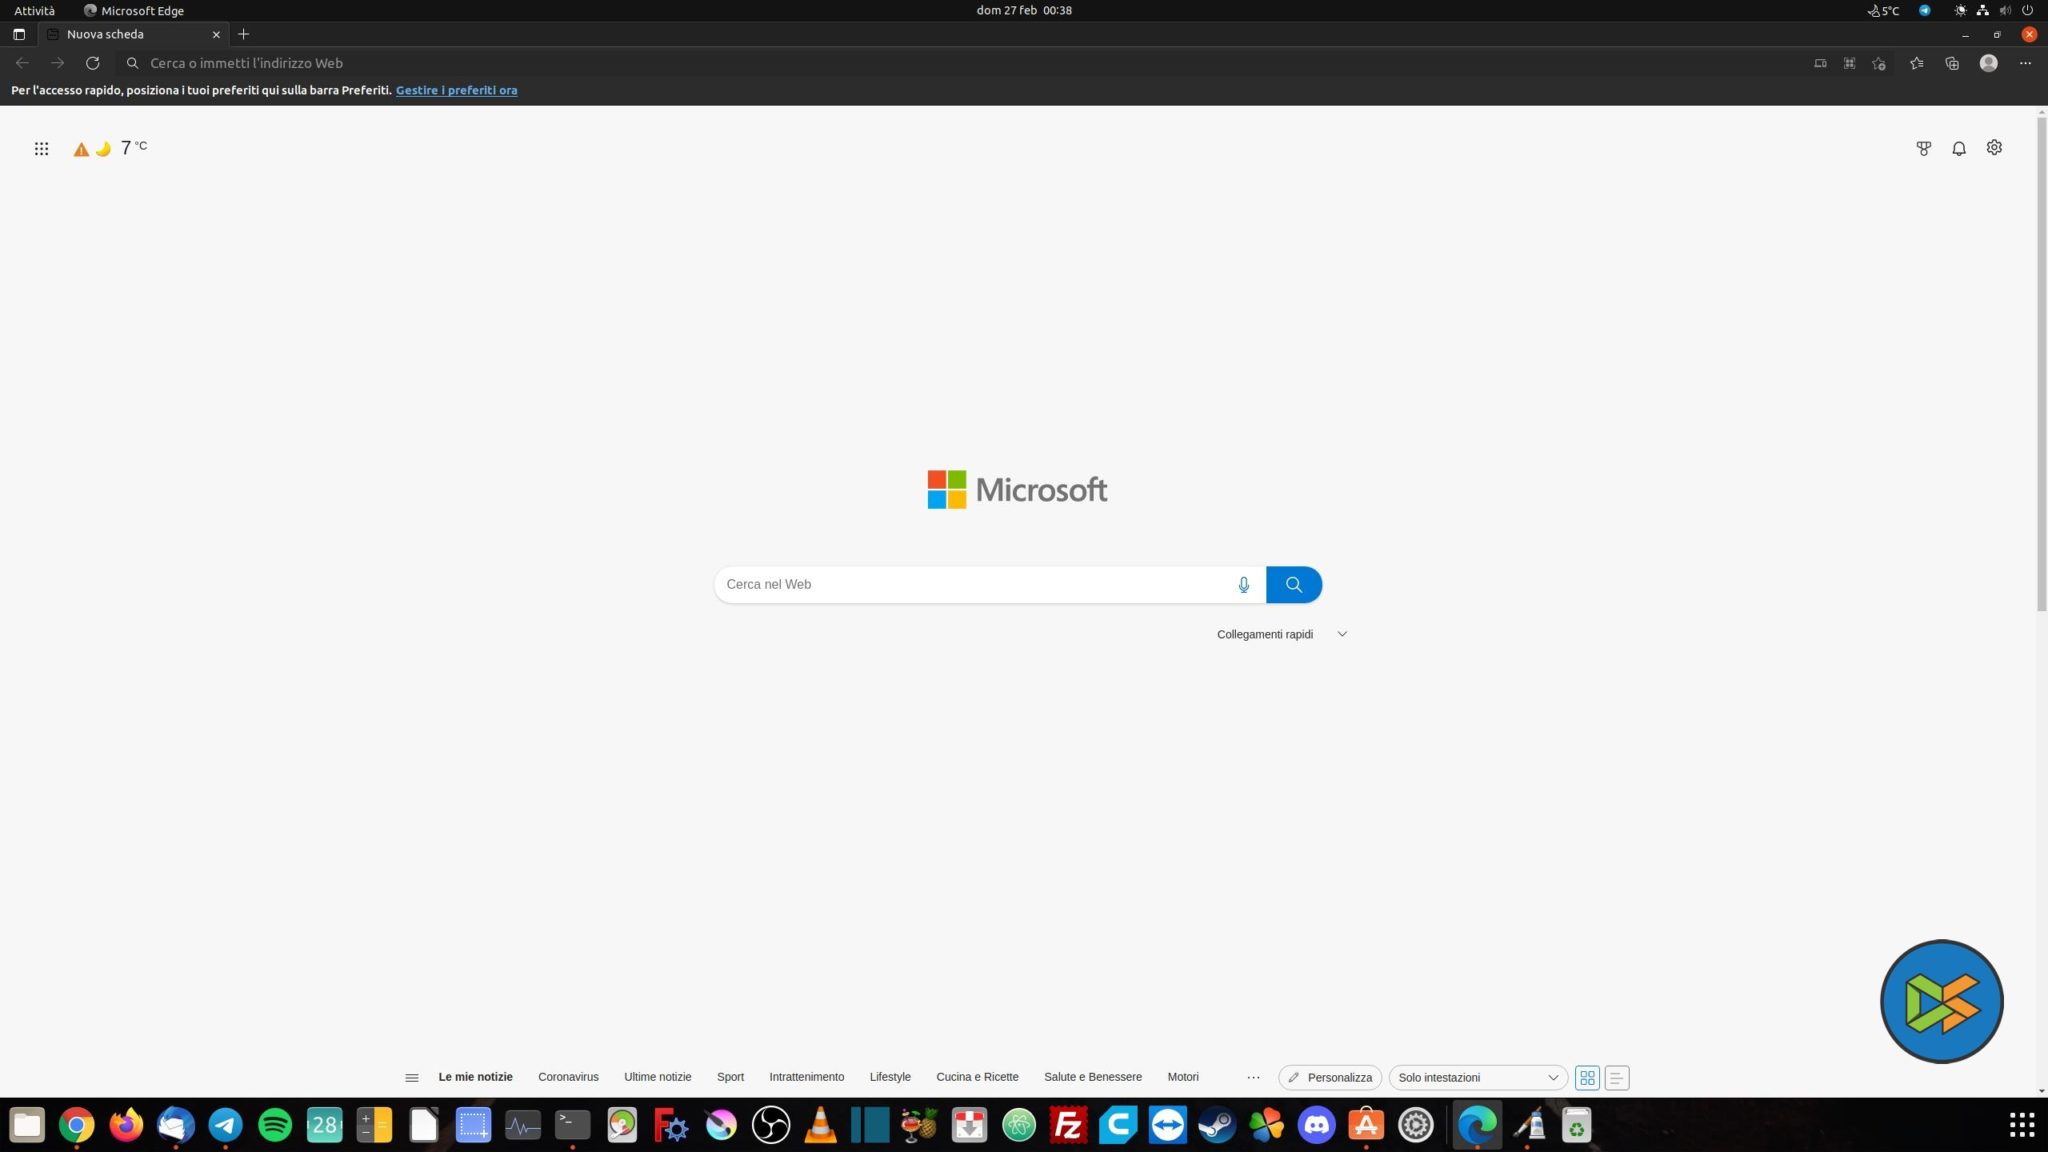
Task: Click the voice search microphone
Action: pyautogui.click(x=1243, y=585)
